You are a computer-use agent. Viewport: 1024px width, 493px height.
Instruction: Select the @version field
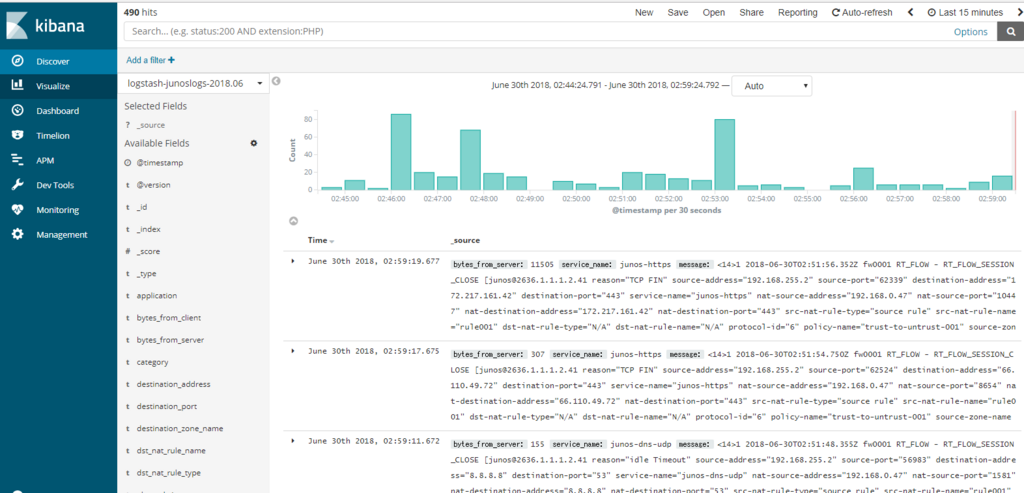point(153,185)
